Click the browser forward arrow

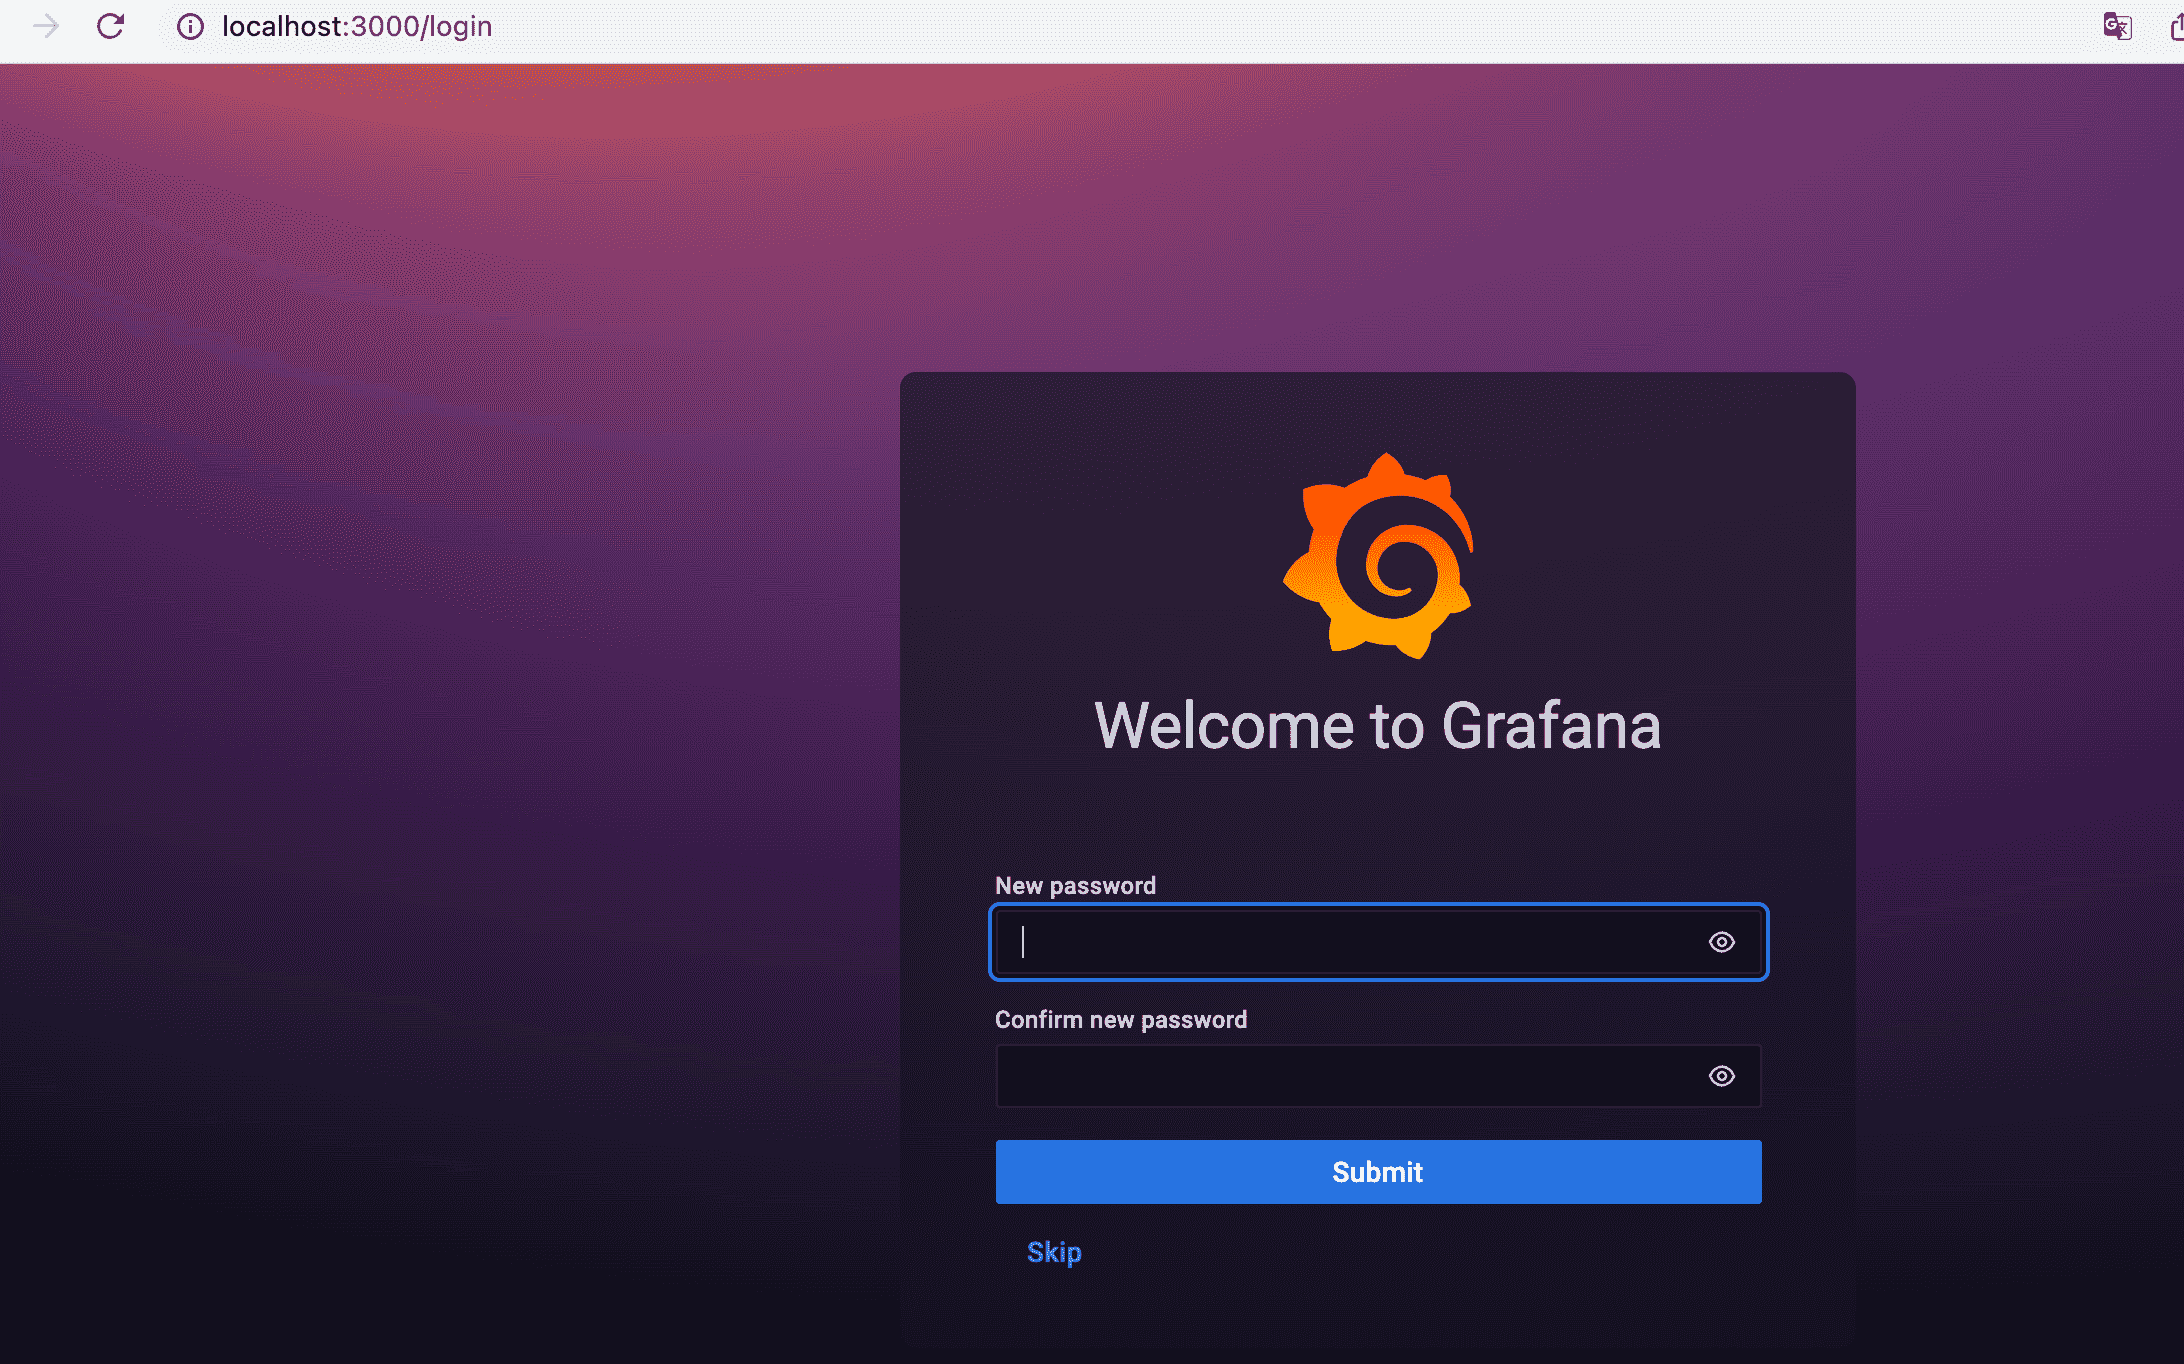tap(46, 26)
